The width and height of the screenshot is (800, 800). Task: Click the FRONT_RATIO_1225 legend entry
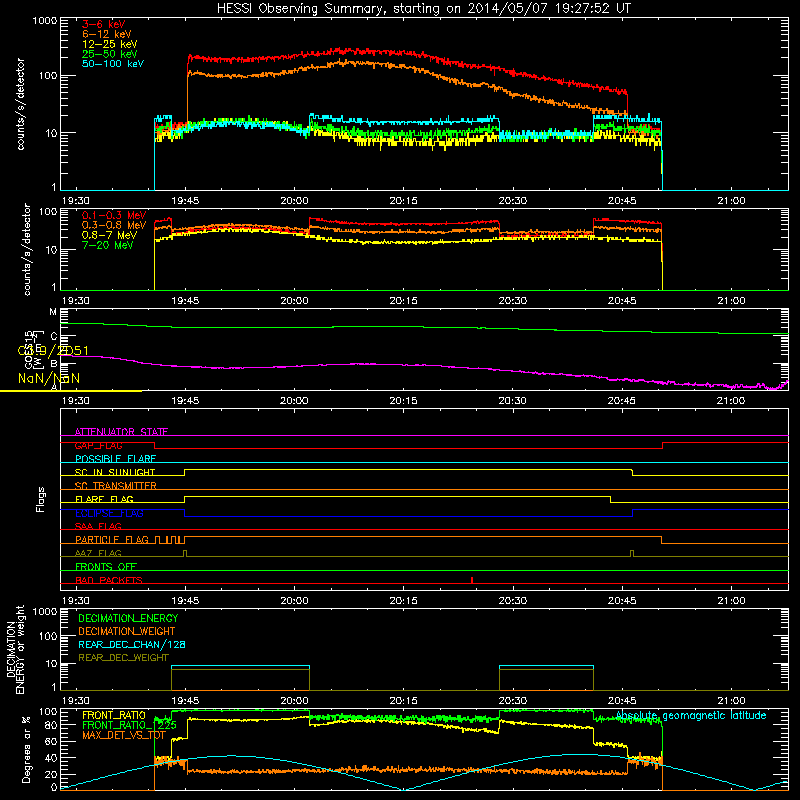tap(130, 725)
